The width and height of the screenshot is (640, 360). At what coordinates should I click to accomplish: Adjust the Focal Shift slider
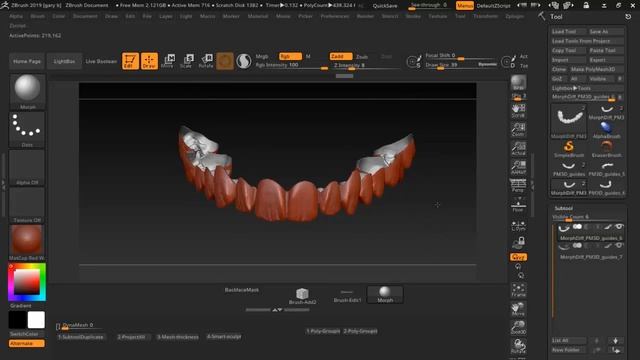(461, 56)
